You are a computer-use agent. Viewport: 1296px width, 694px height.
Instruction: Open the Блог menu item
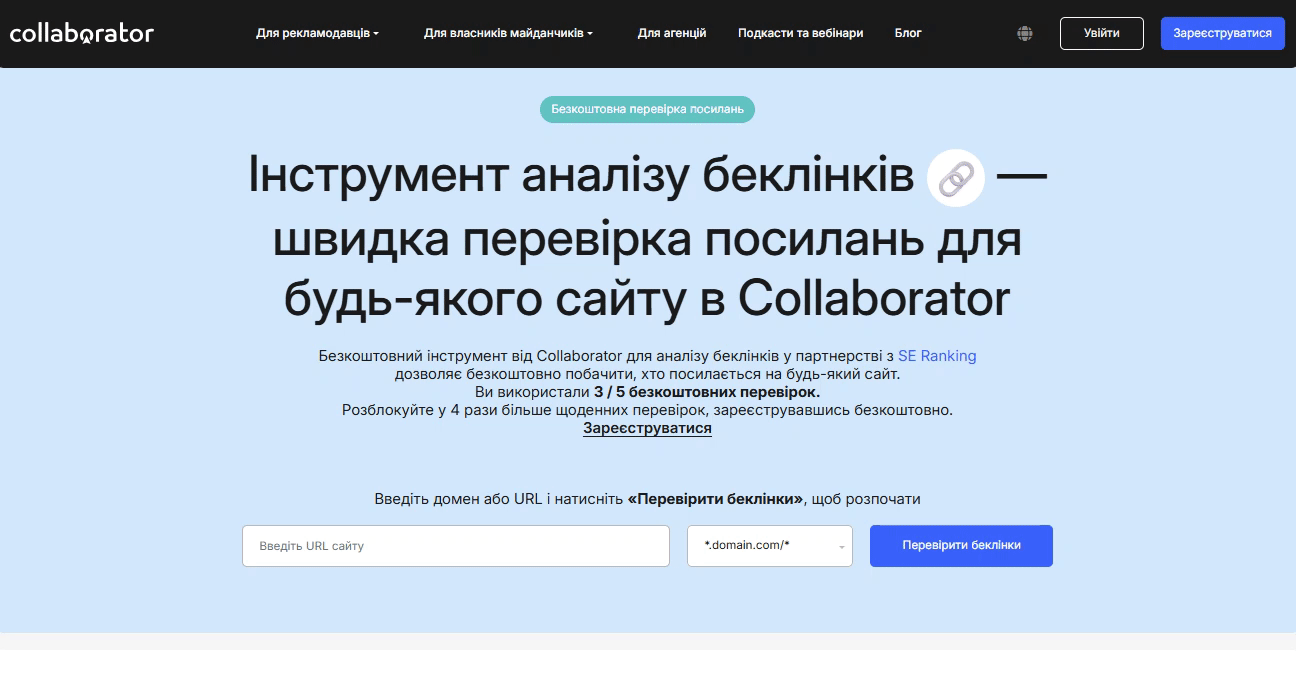click(x=908, y=33)
